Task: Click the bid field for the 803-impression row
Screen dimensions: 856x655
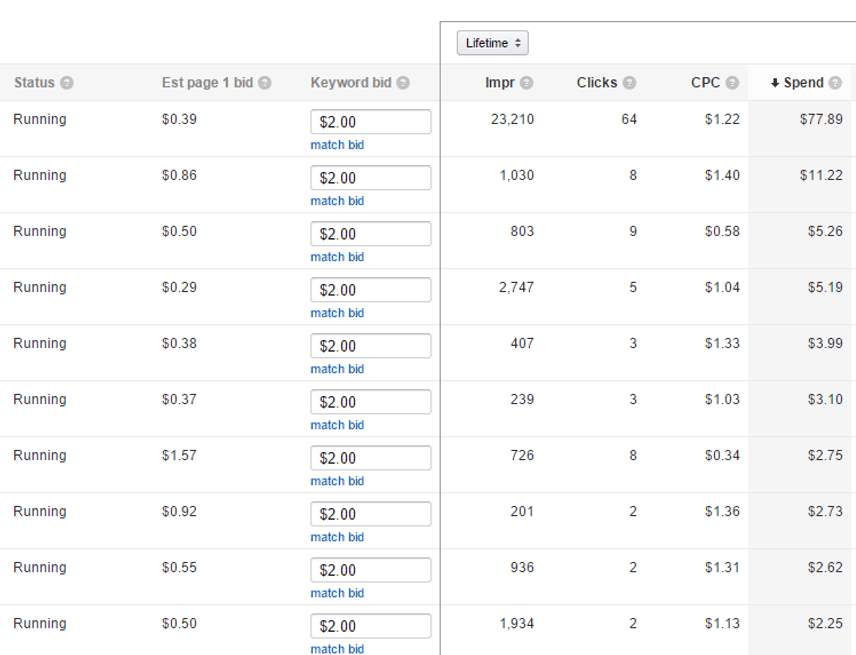Action: pyautogui.click(x=370, y=233)
